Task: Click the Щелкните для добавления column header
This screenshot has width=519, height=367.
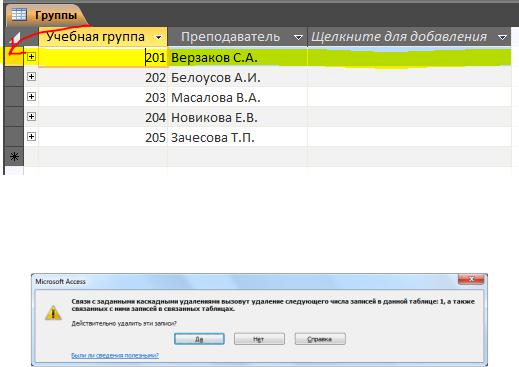Action: point(409,37)
